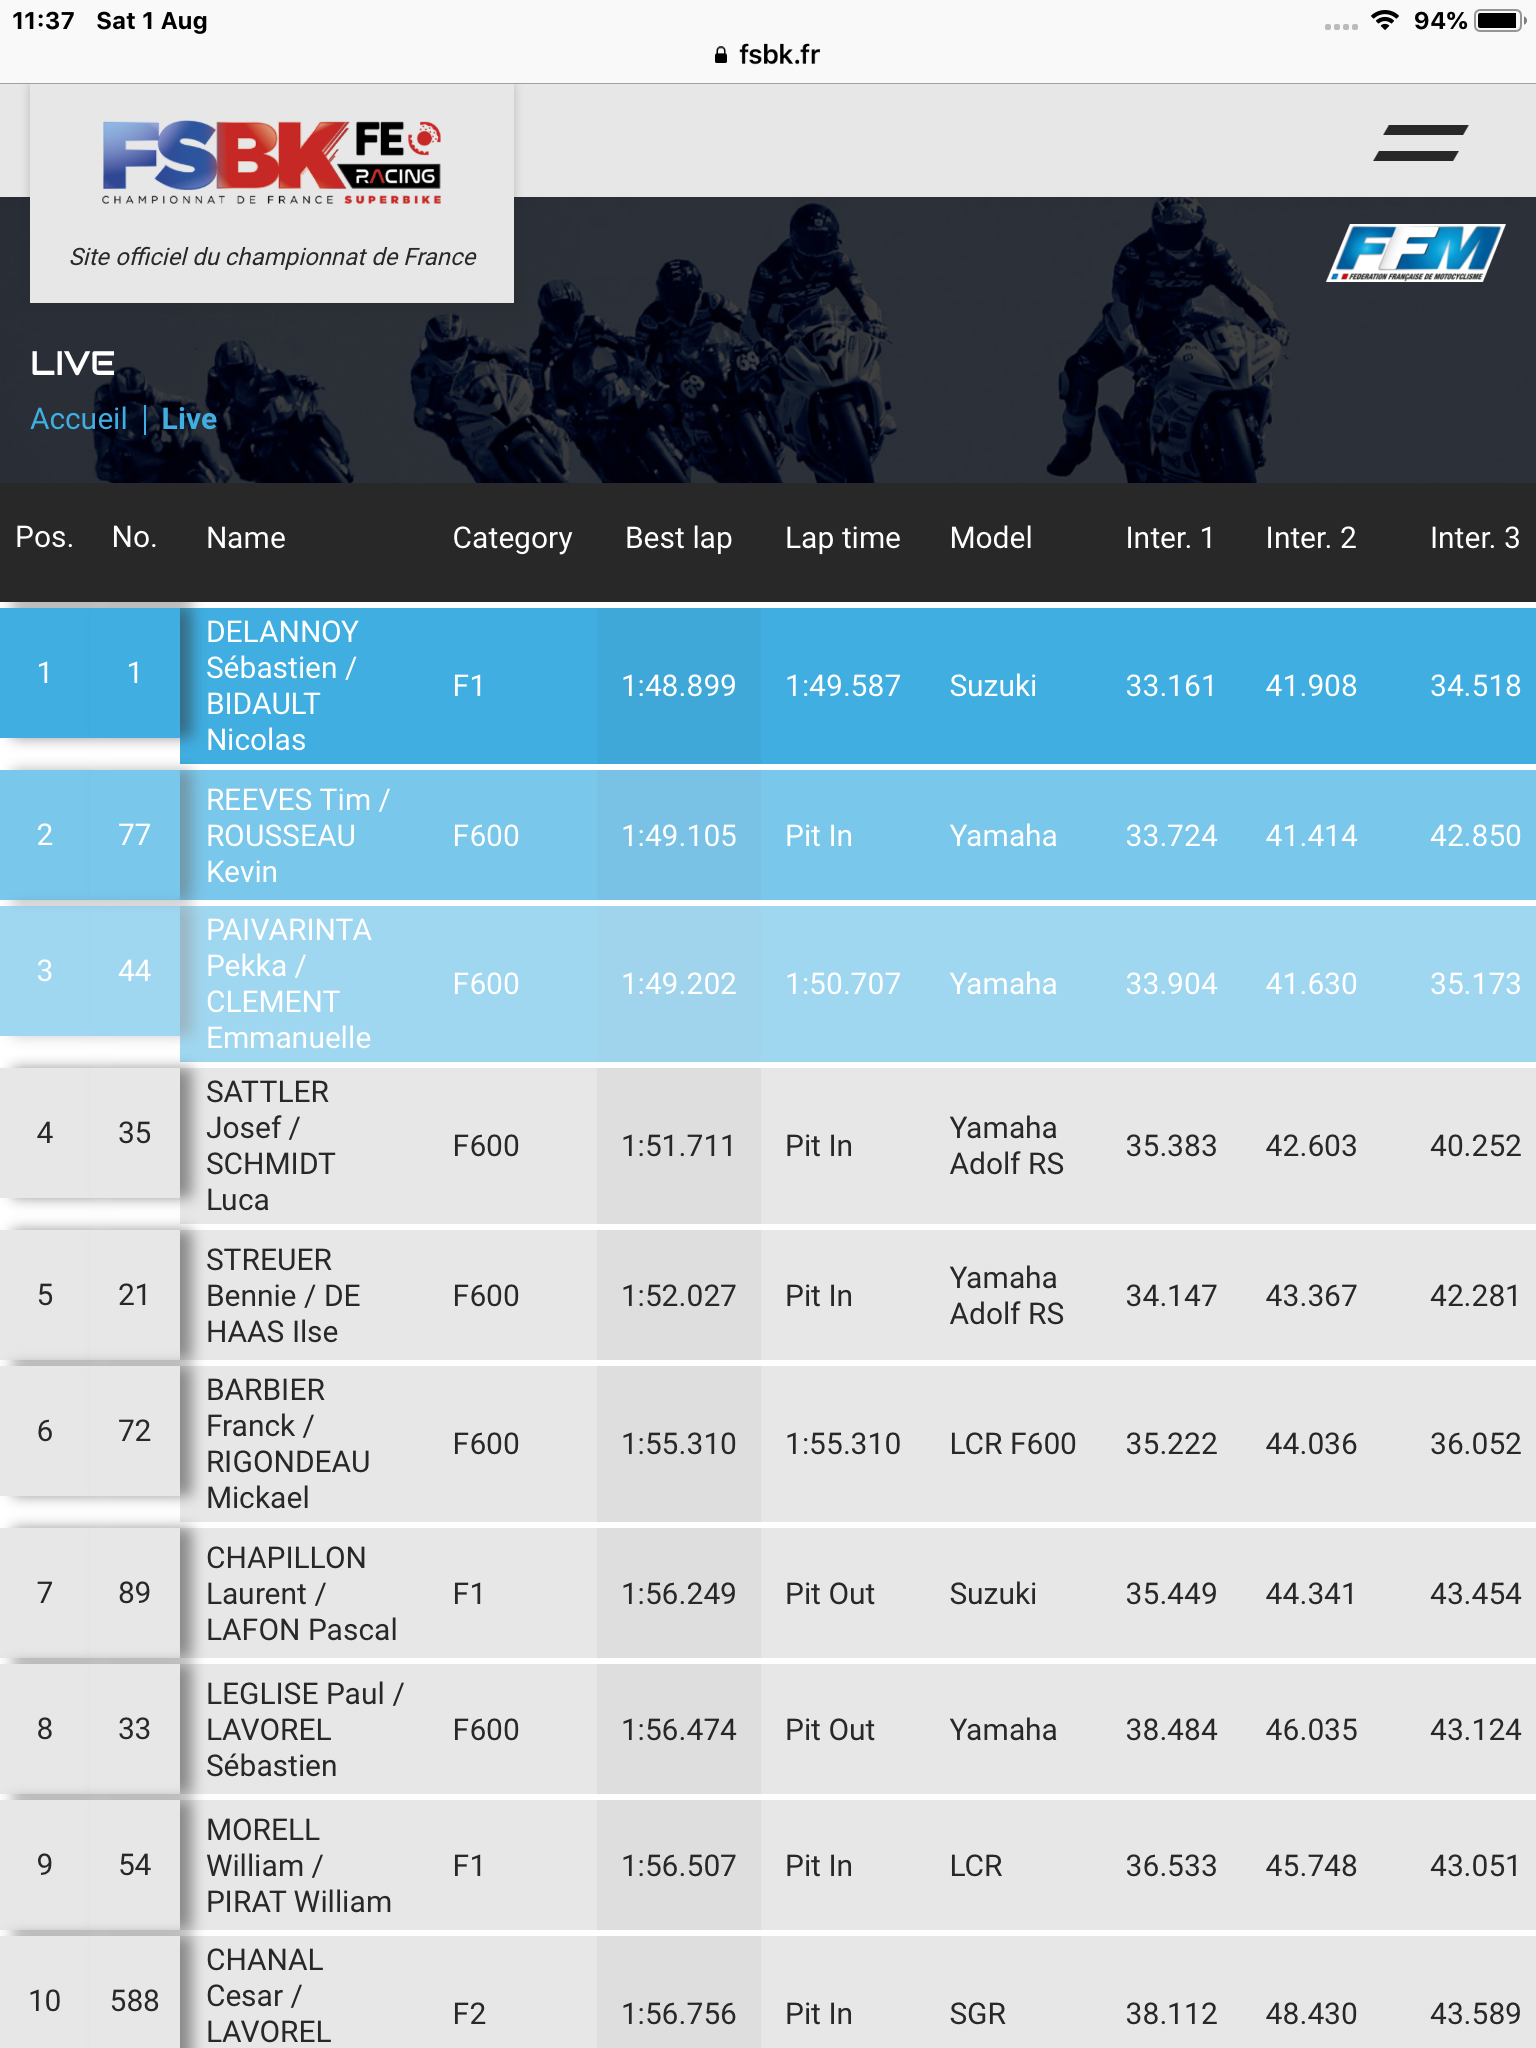The width and height of the screenshot is (1536, 2048).
Task: Click the MORELL William / PIRAT William row
Action: tap(768, 1866)
